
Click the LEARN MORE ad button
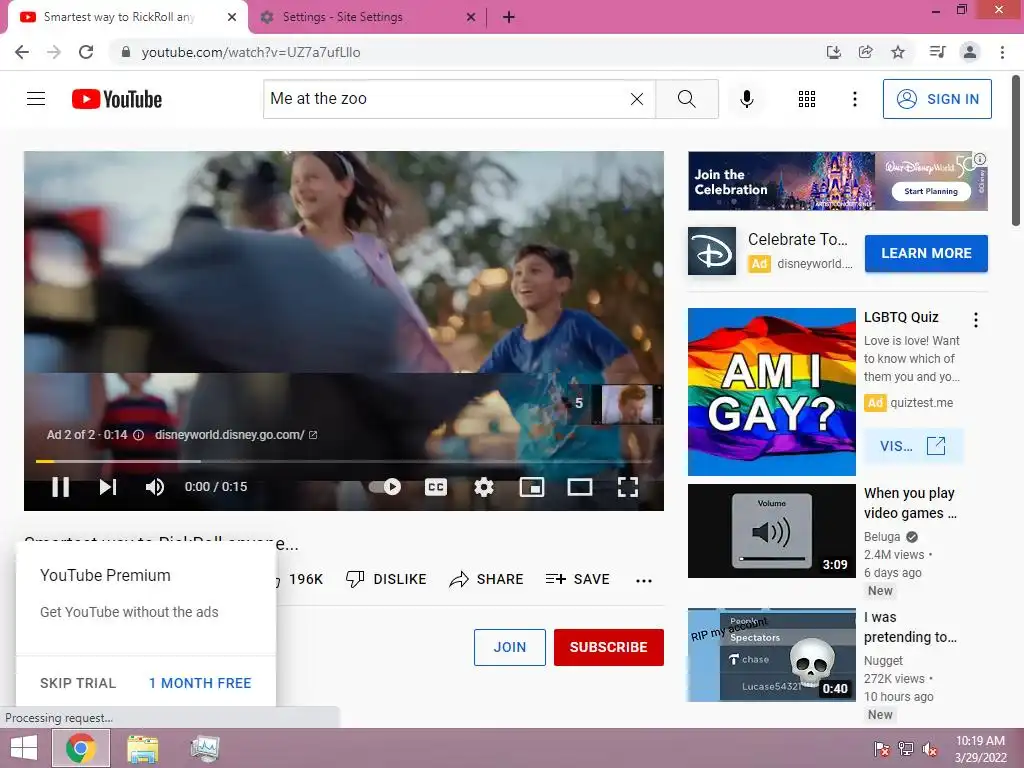pos(926,253)
